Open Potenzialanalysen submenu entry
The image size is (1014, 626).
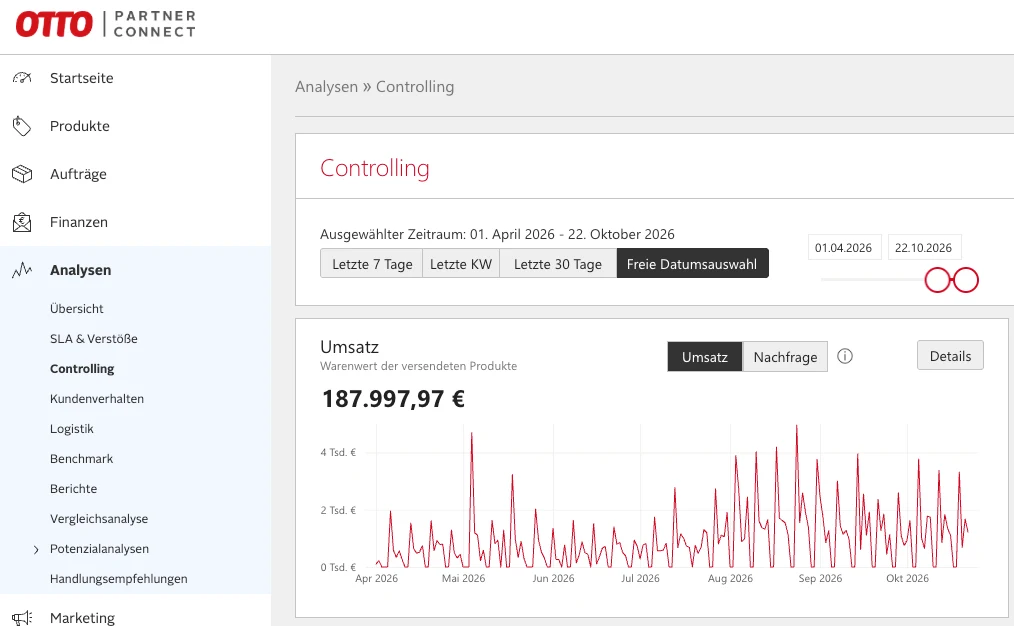[100, 548]
